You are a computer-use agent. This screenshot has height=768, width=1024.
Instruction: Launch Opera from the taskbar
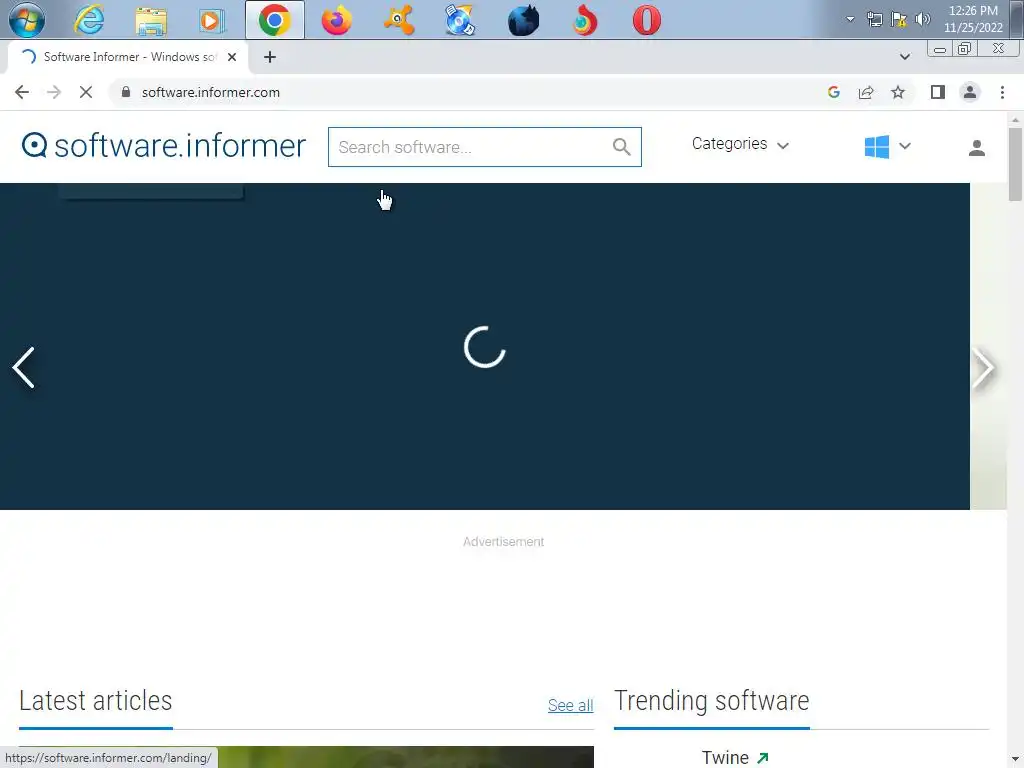(x=647, y=20)
